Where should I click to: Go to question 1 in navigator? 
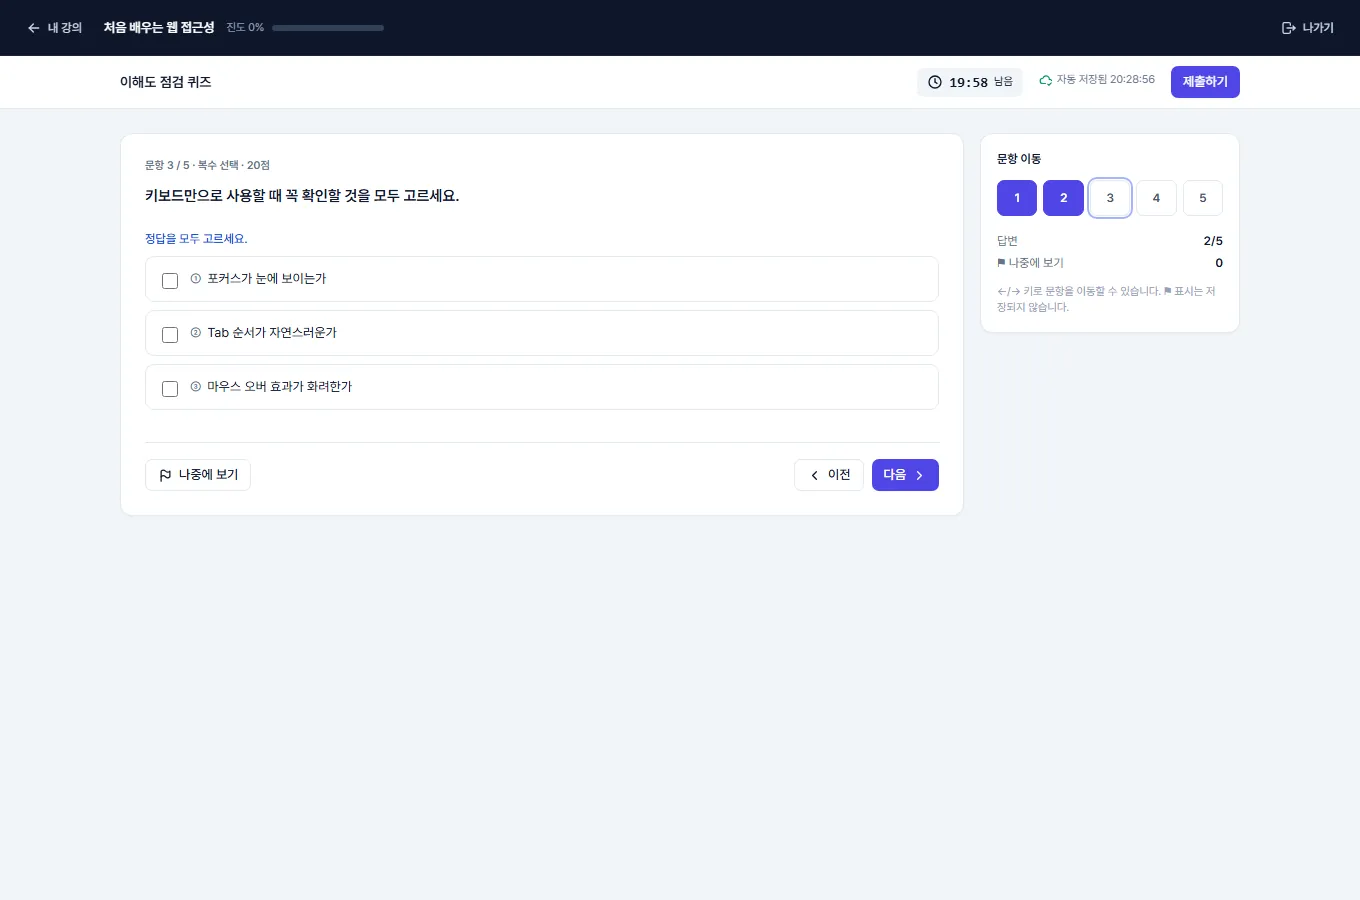(1017, 198)
